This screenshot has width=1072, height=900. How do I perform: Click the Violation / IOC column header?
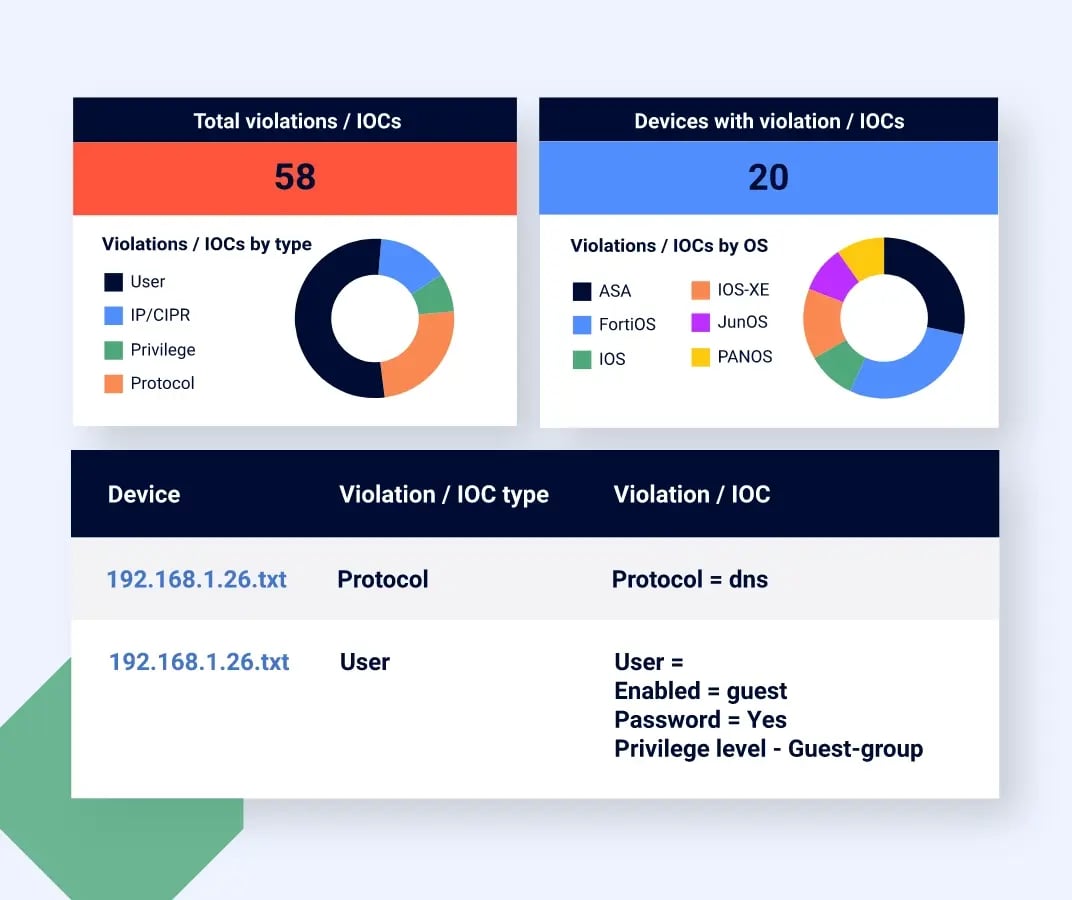(x=692, y=494)
